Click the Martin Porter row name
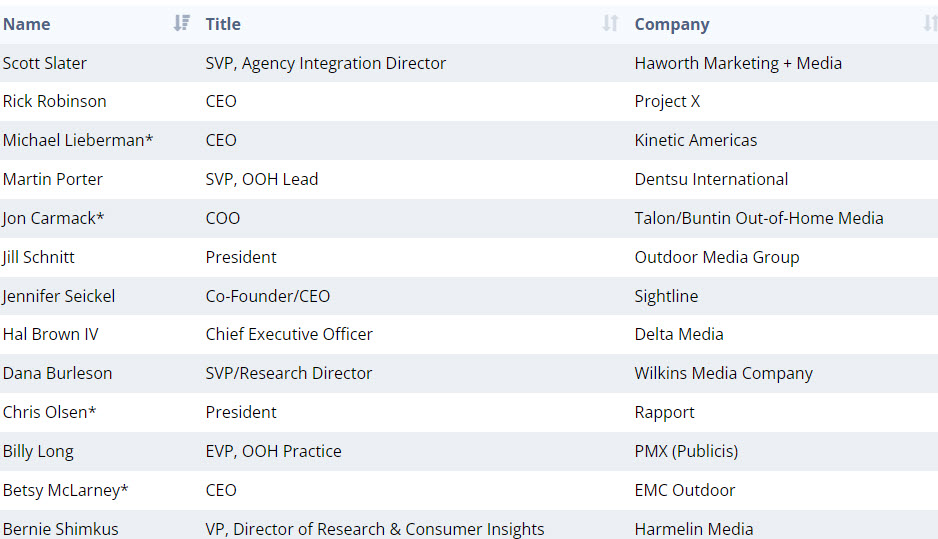 tap(53, 179)
